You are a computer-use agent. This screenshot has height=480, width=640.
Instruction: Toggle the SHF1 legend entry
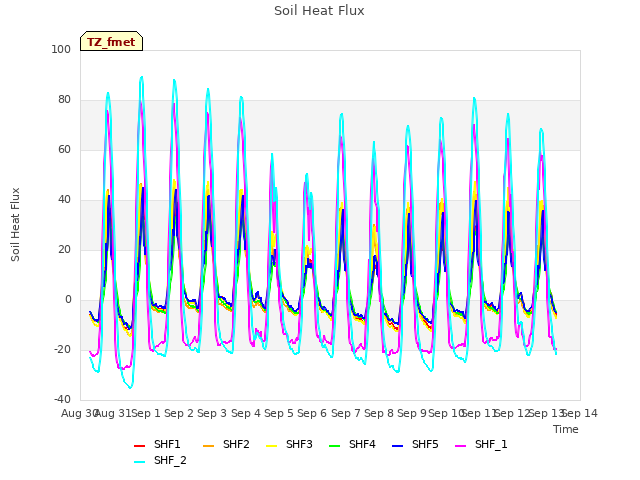(157, 444)
